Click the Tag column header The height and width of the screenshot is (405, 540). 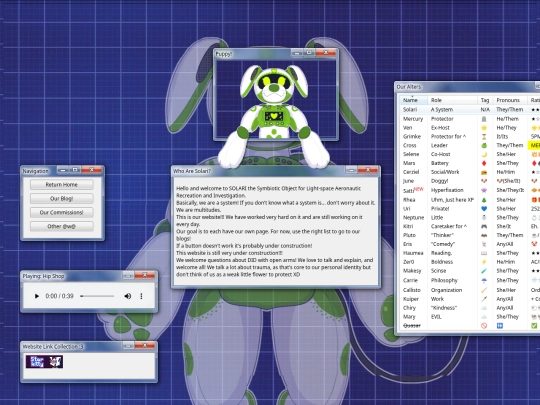485,100
